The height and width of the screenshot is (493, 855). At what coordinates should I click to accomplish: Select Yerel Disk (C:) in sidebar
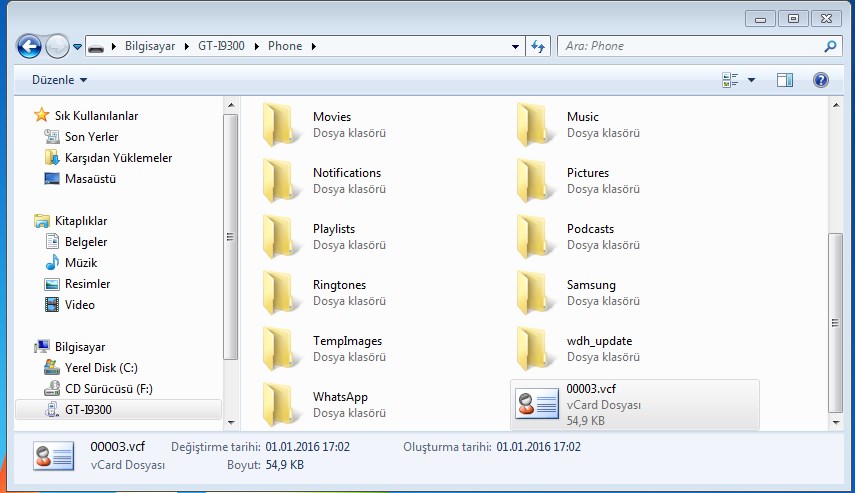(101, 367)
